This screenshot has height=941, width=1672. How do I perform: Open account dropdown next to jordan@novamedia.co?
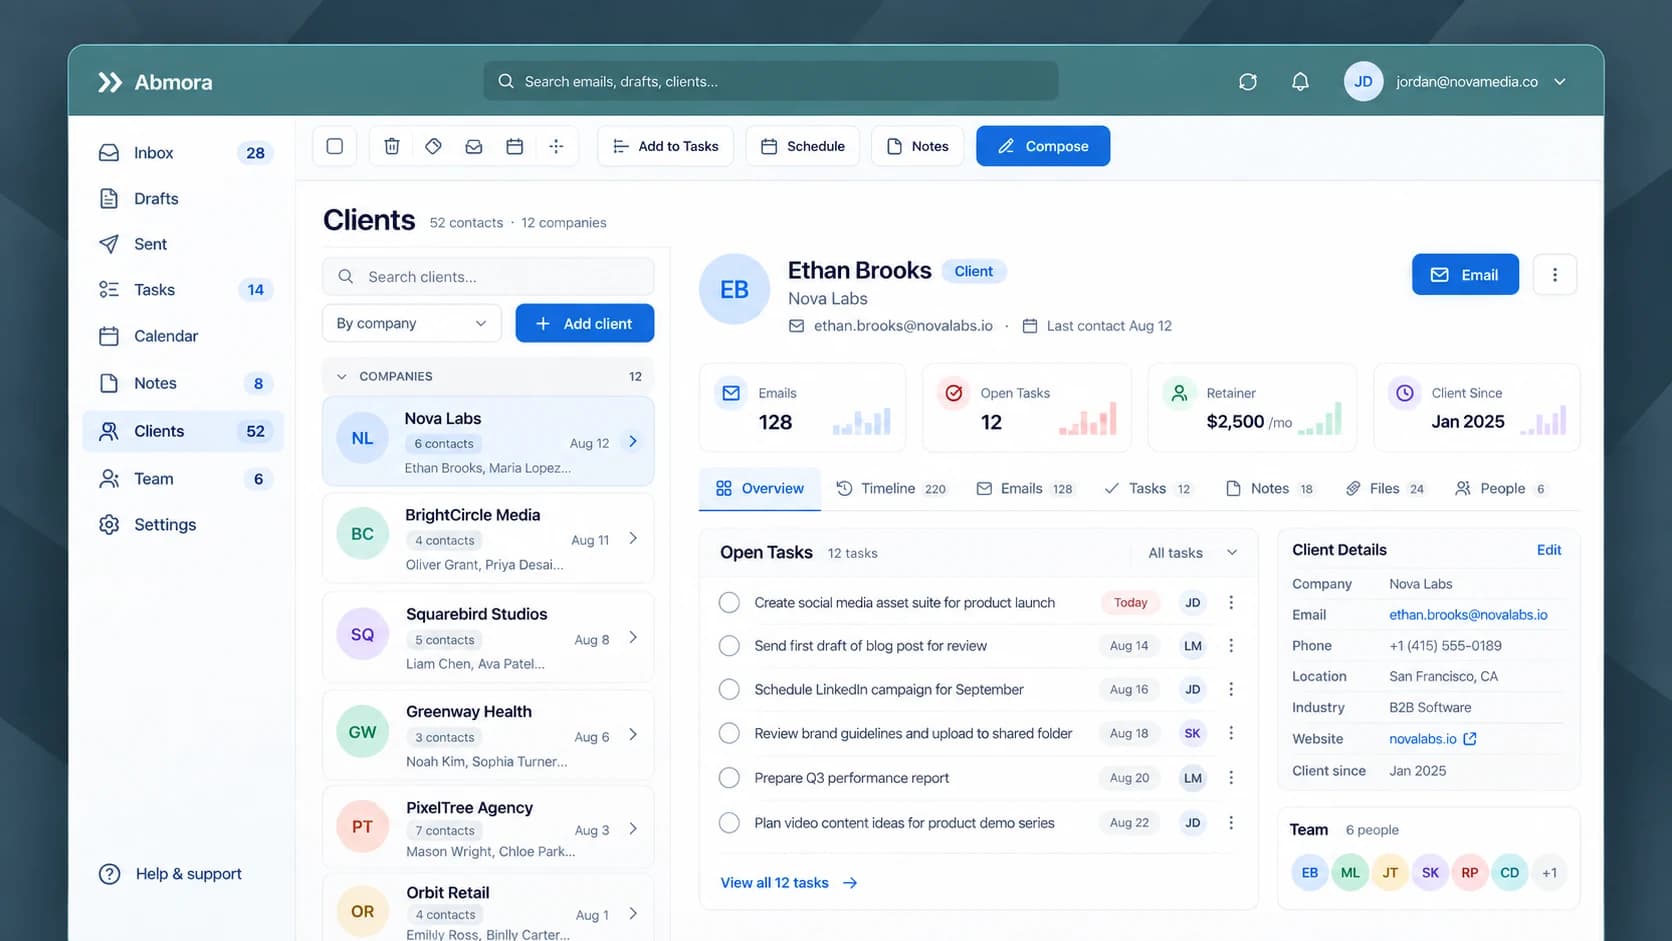click(x=1560, y=82)
